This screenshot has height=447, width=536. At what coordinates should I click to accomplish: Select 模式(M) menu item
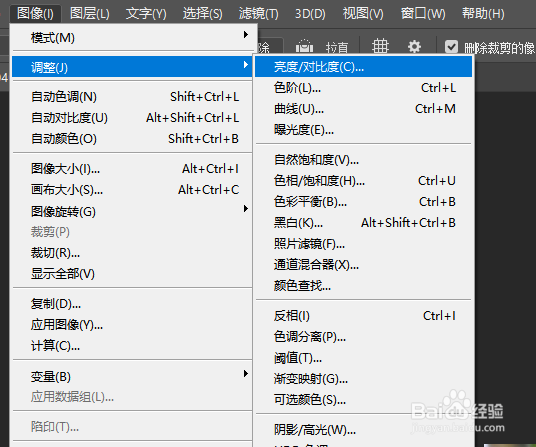click(x=132, y=38)
